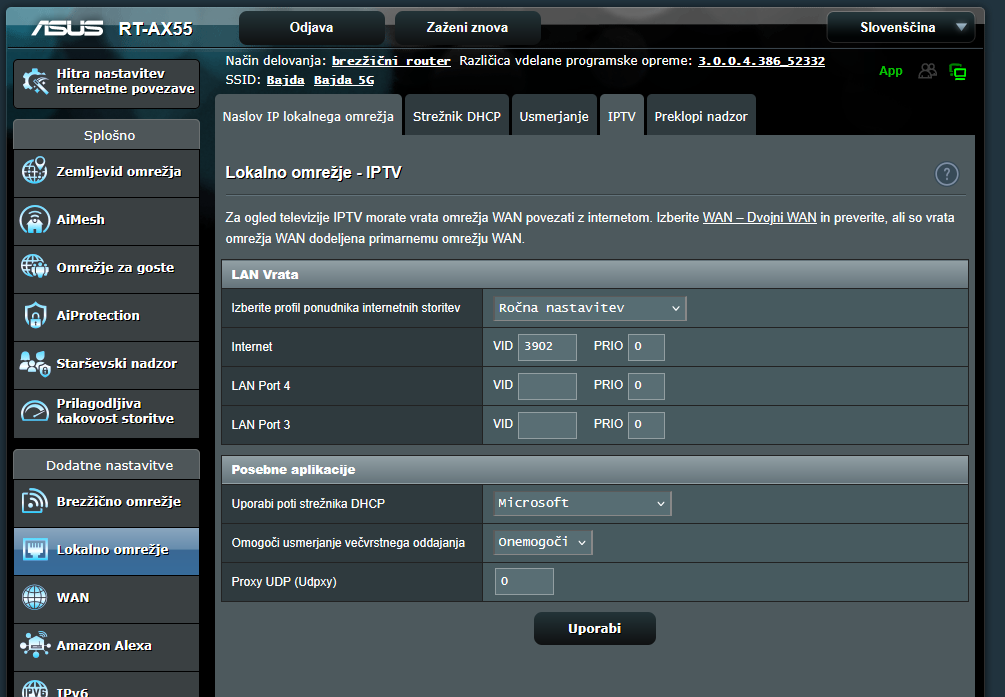Expand the ISP profile dropdown Ročna nastavitev
Image resolution: width=1005 pixels, height=697 pixels.
pos(590,308)
